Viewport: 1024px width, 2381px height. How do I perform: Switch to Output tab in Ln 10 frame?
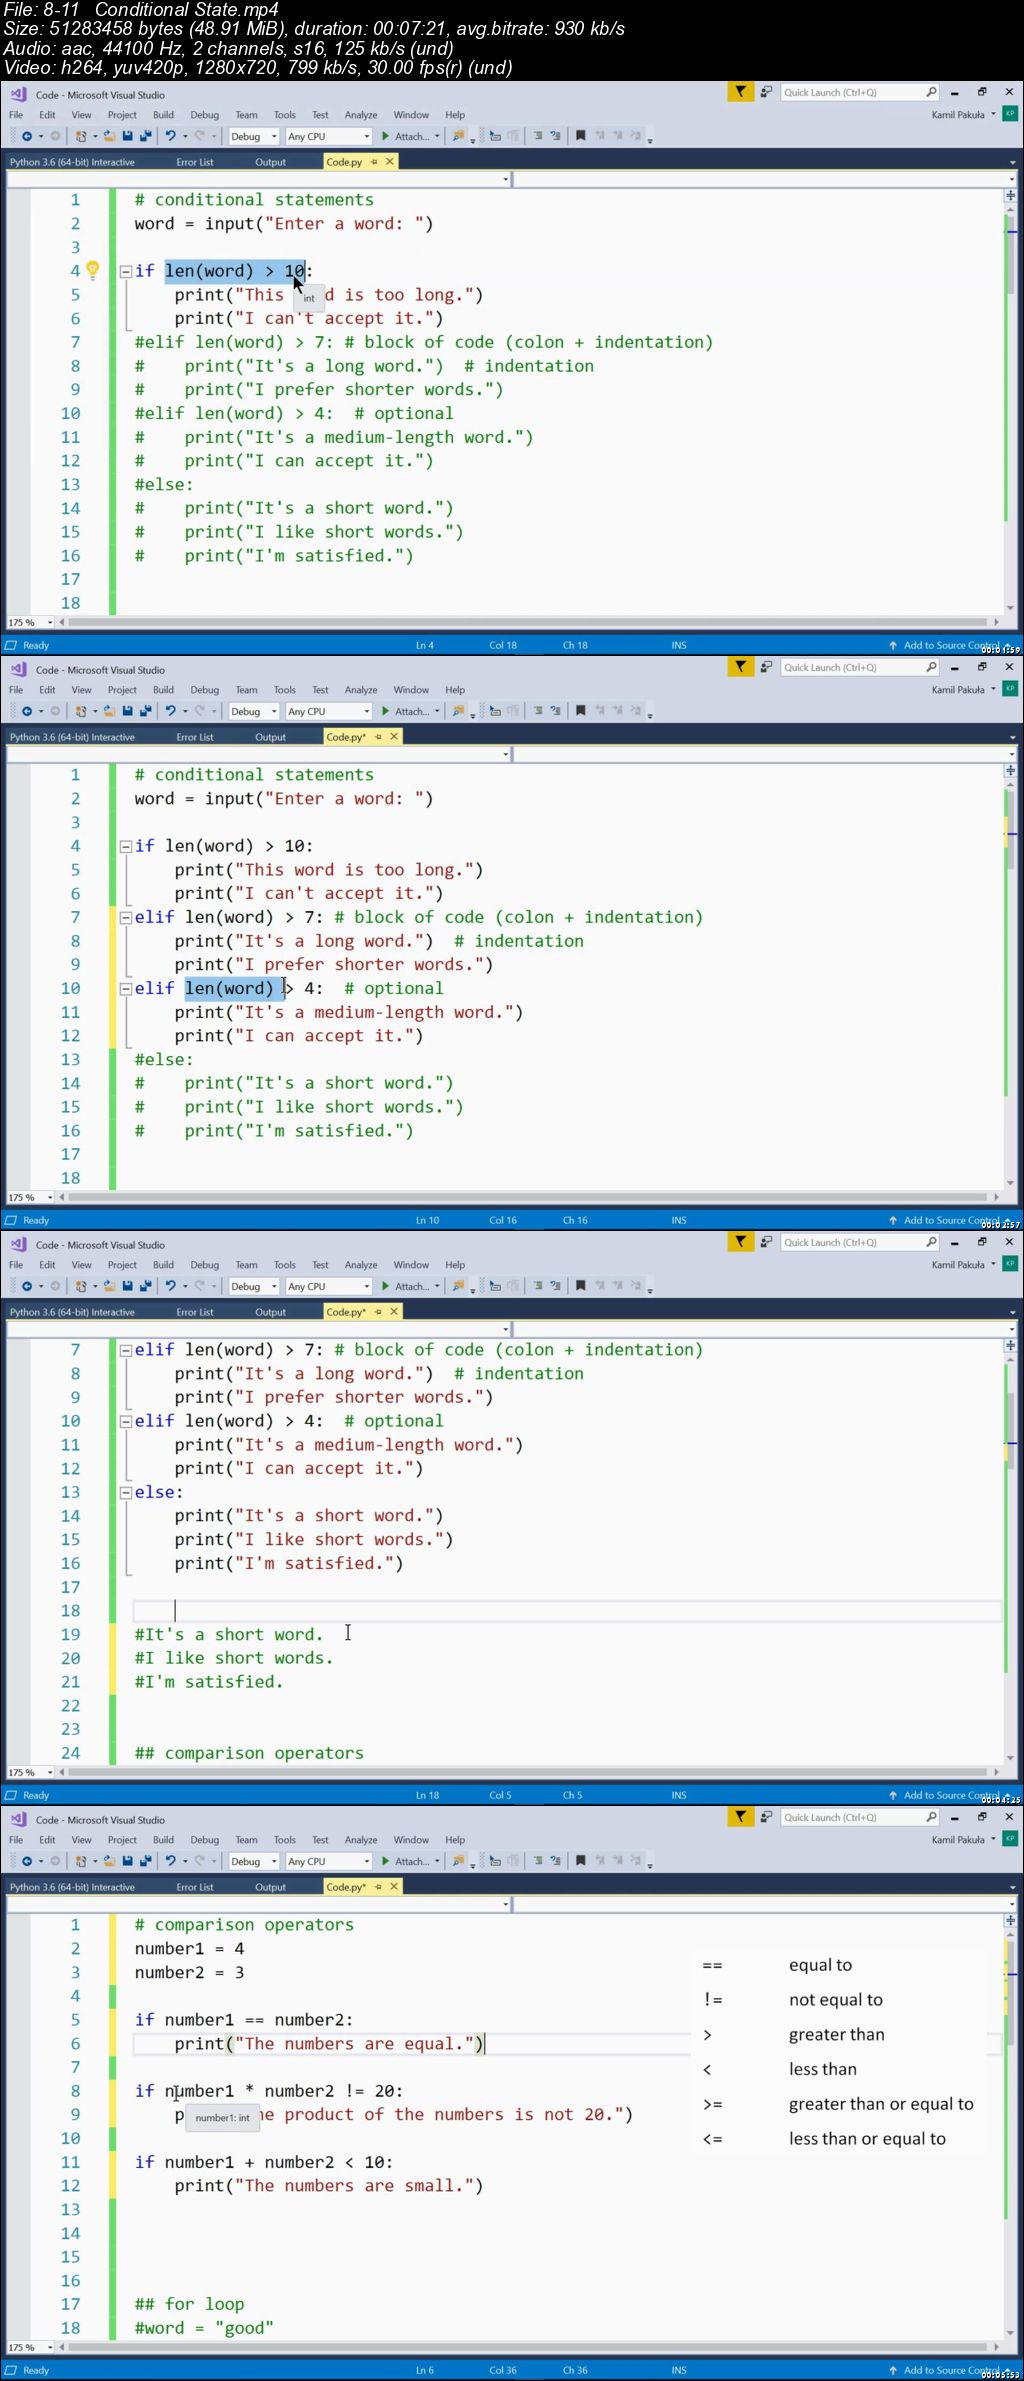(x=270, y=737)
